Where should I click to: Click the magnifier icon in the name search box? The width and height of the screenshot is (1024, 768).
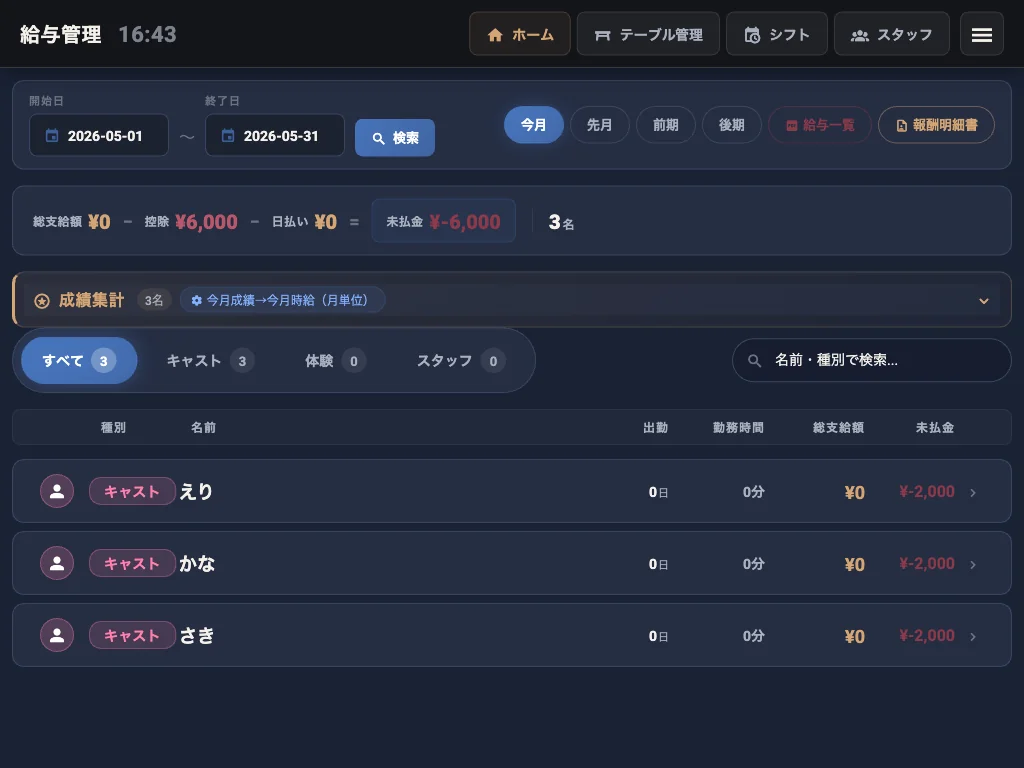click(x=754, y=360)
